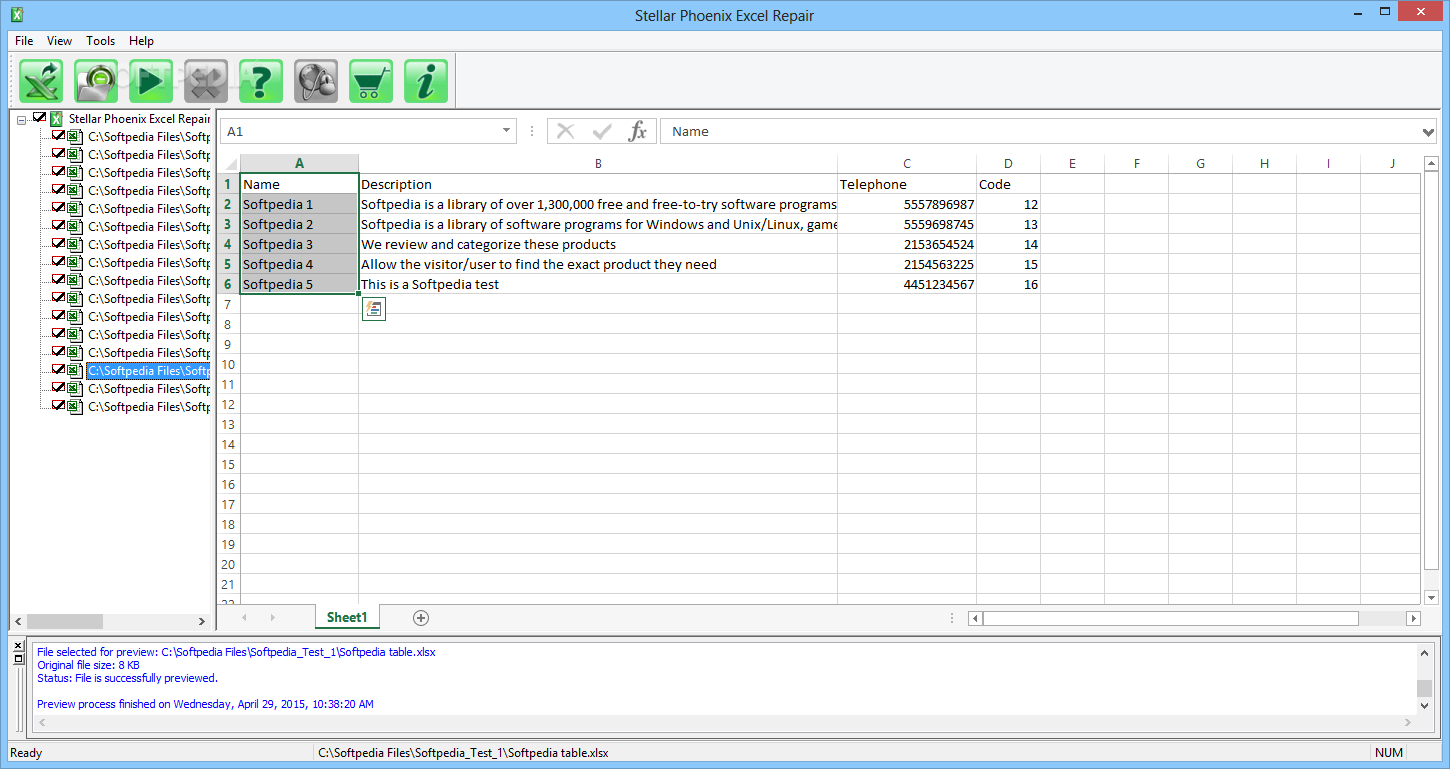This screenshot has width=1450, height=769.
Task: Click row header 1
Action: coord(229,184)
